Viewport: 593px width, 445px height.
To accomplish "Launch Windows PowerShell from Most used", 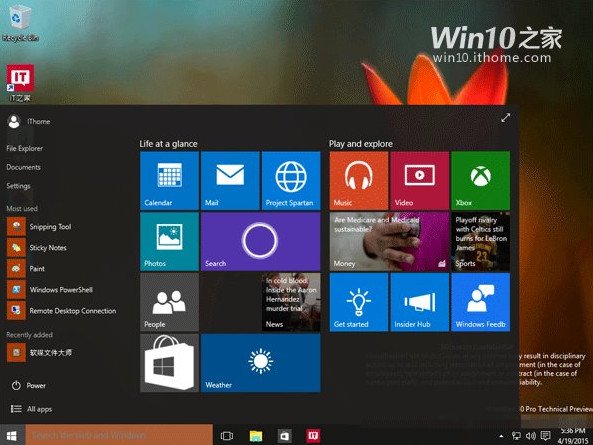I will click(50, 290).
